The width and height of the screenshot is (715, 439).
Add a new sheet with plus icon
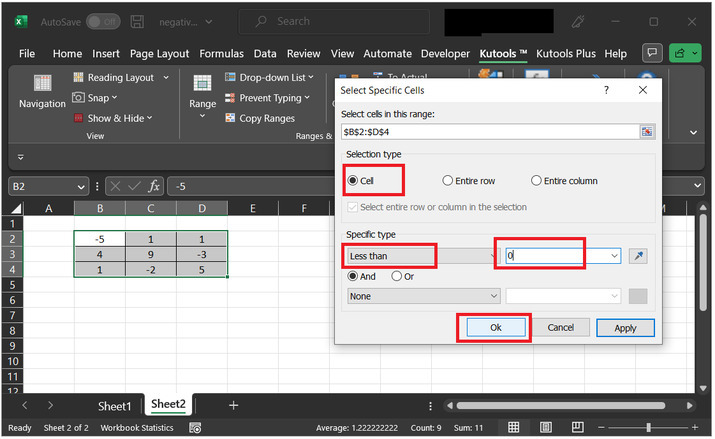(x=233, y=405)
